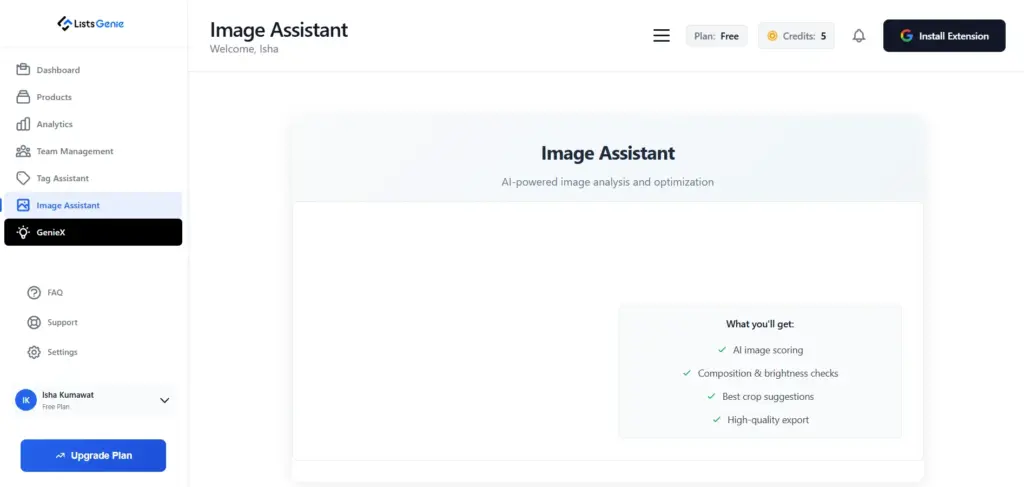Screen dimensions: 1024x487
Task: Select Image Assistant in the sidebar
Action: tap(93, 206)
